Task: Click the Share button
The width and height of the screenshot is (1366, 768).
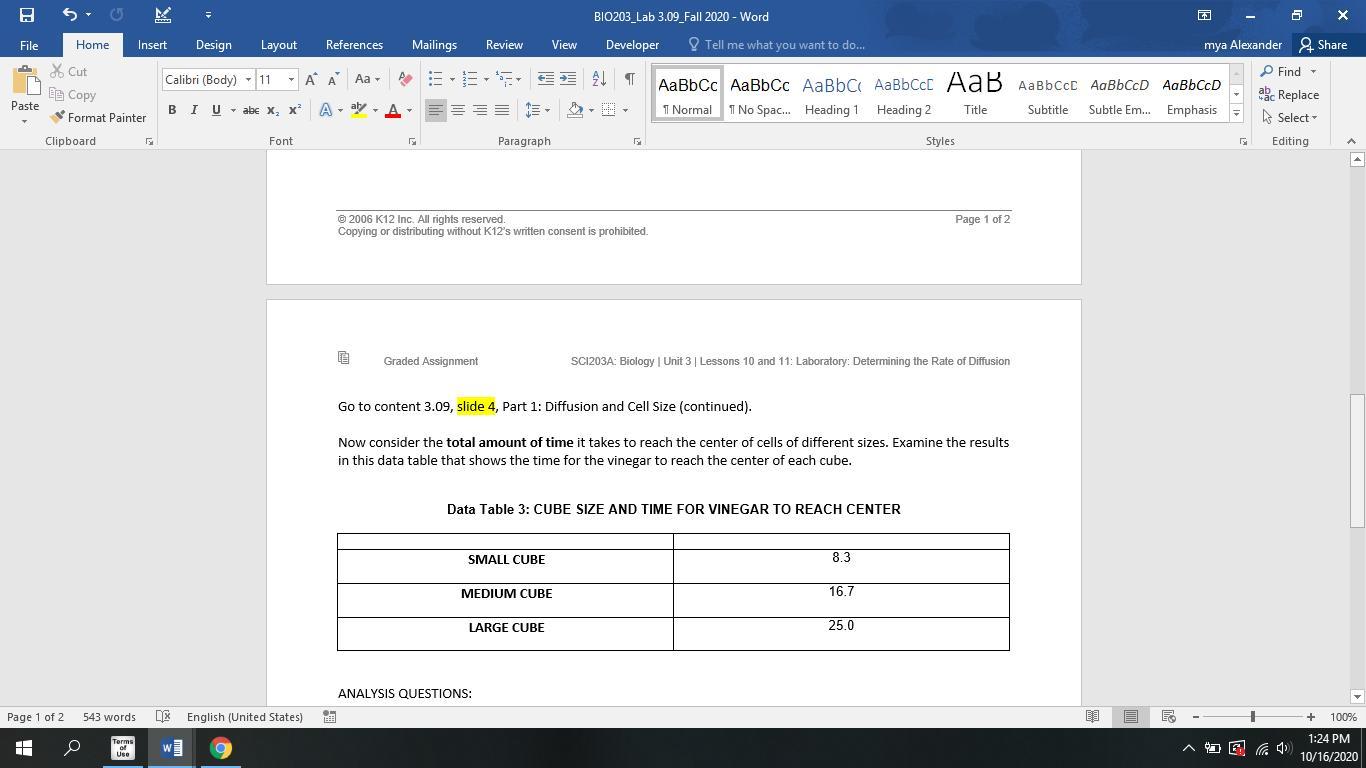Action: (x=1322, y=45)
